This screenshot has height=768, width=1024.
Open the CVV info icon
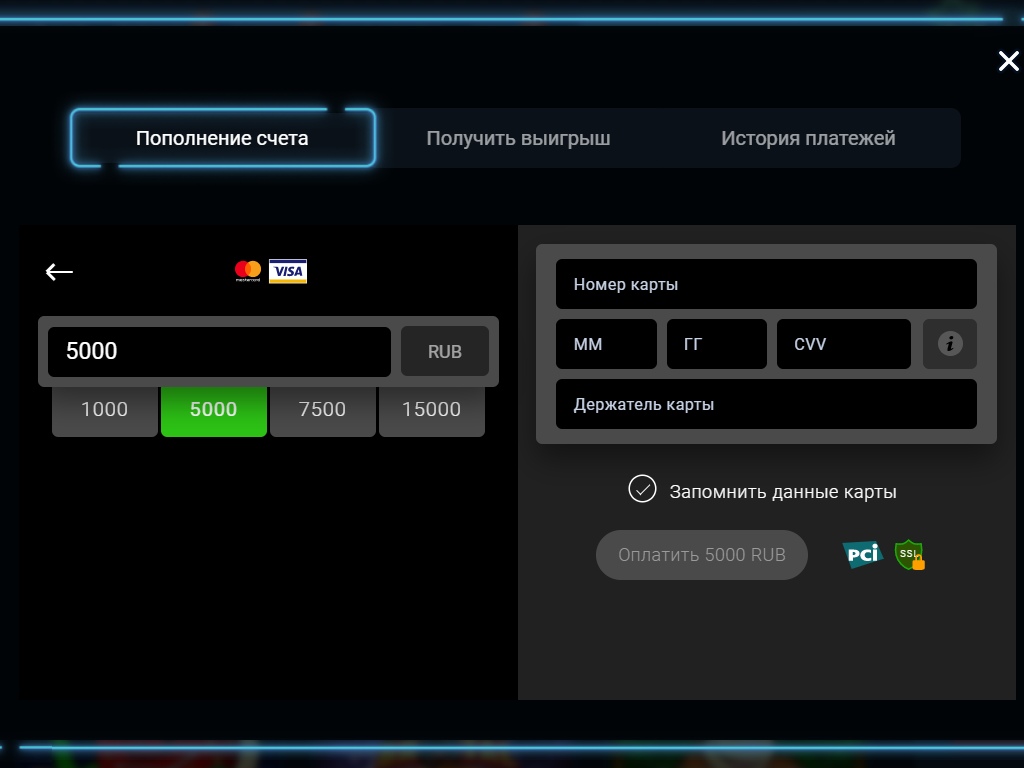[949, 344]
